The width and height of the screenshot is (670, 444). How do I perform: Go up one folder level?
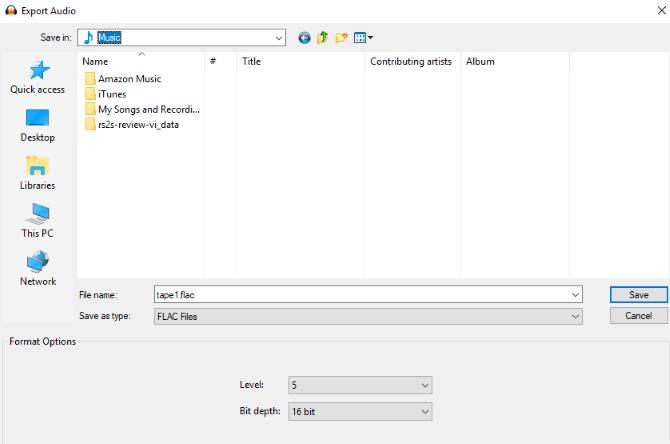(x=323, y=38)
